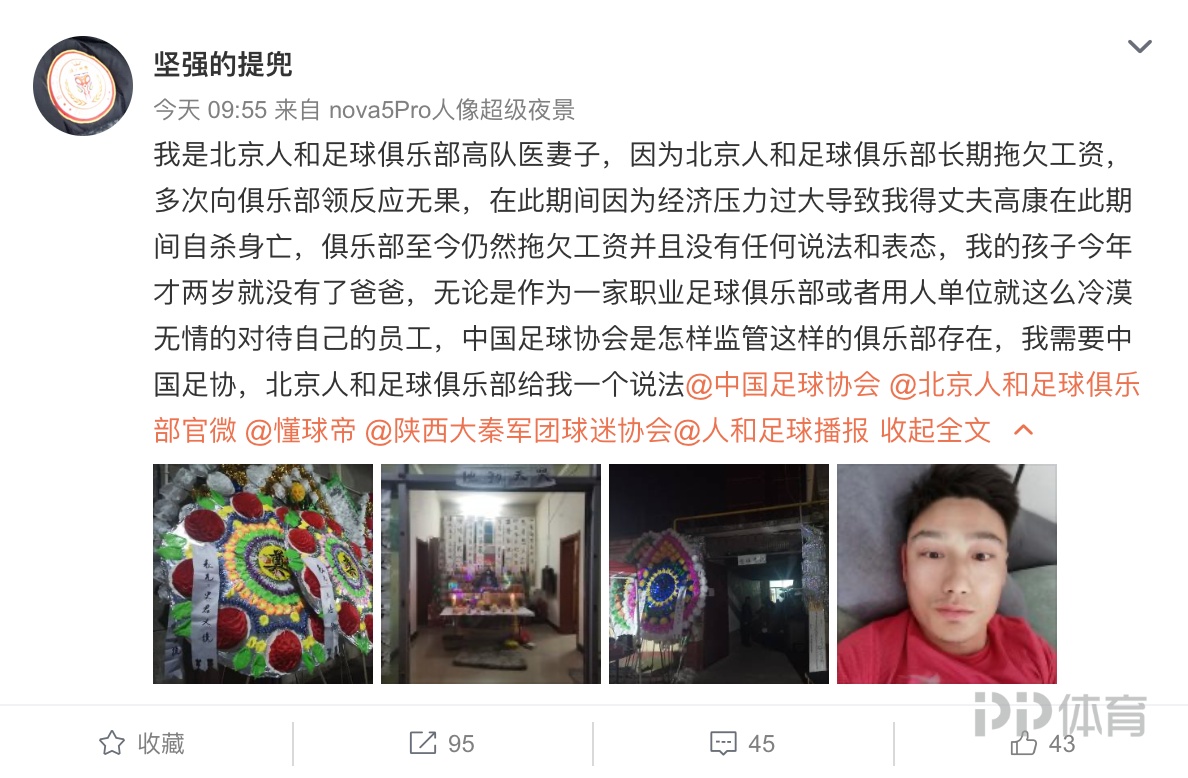View the selfie photo in red shirt

click(947, 574)
